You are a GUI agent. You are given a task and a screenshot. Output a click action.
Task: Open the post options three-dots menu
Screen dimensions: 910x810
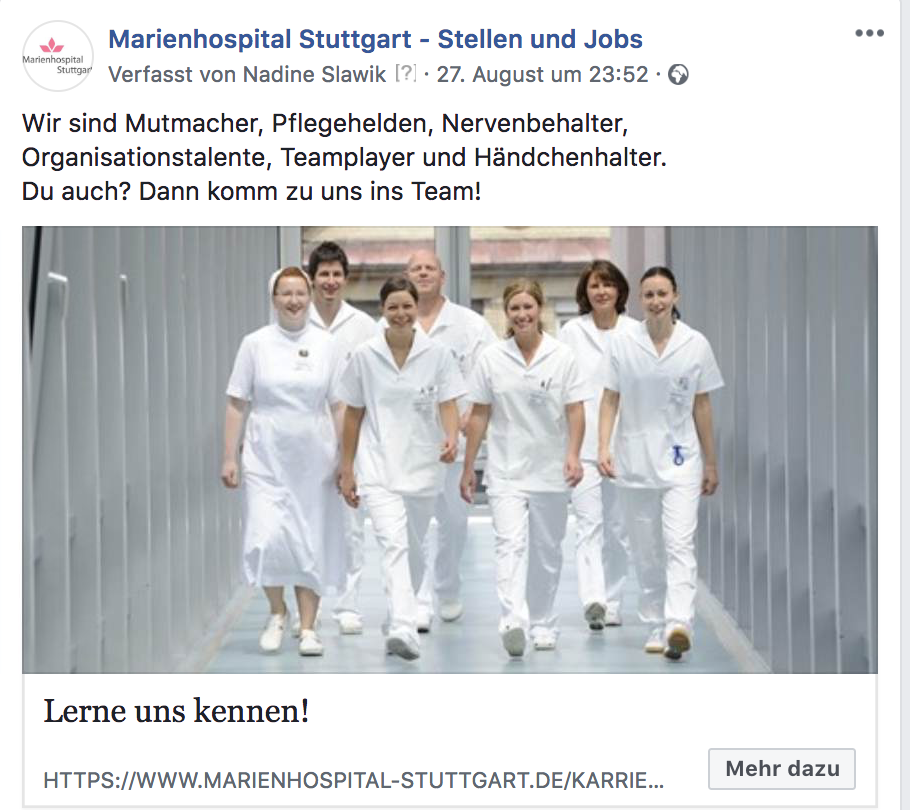pos(869,33)
